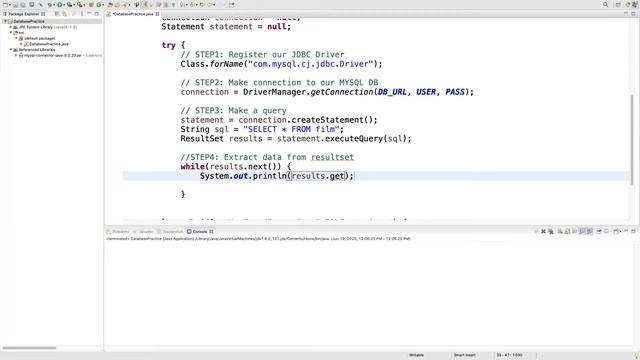Save the current file with Save icon
This screenshot has width=640, height=360.
(x=16, y=5)
